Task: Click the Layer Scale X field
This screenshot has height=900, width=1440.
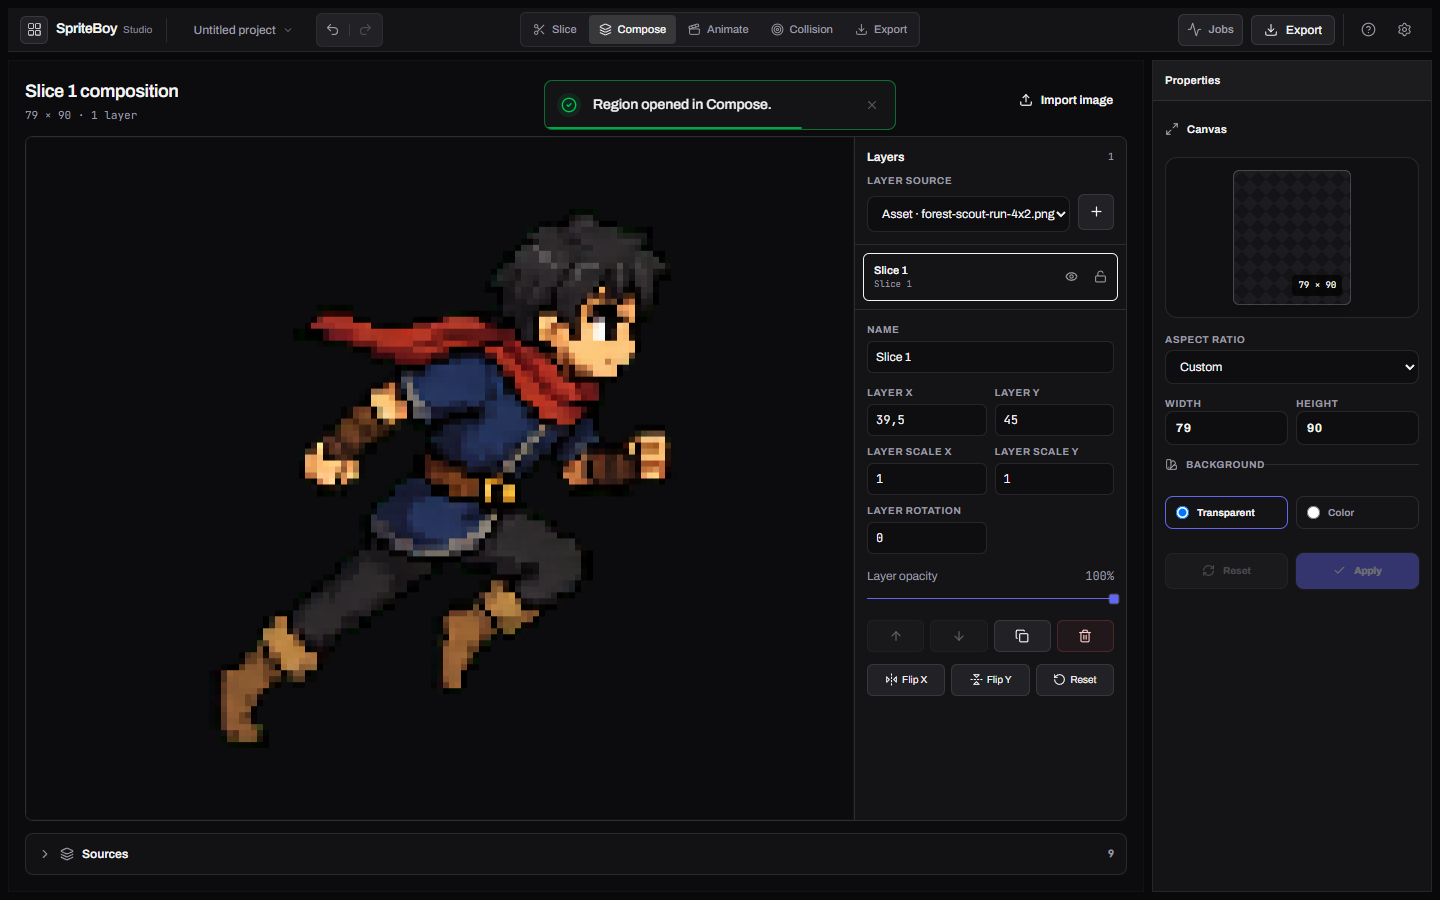Action: 927,479
